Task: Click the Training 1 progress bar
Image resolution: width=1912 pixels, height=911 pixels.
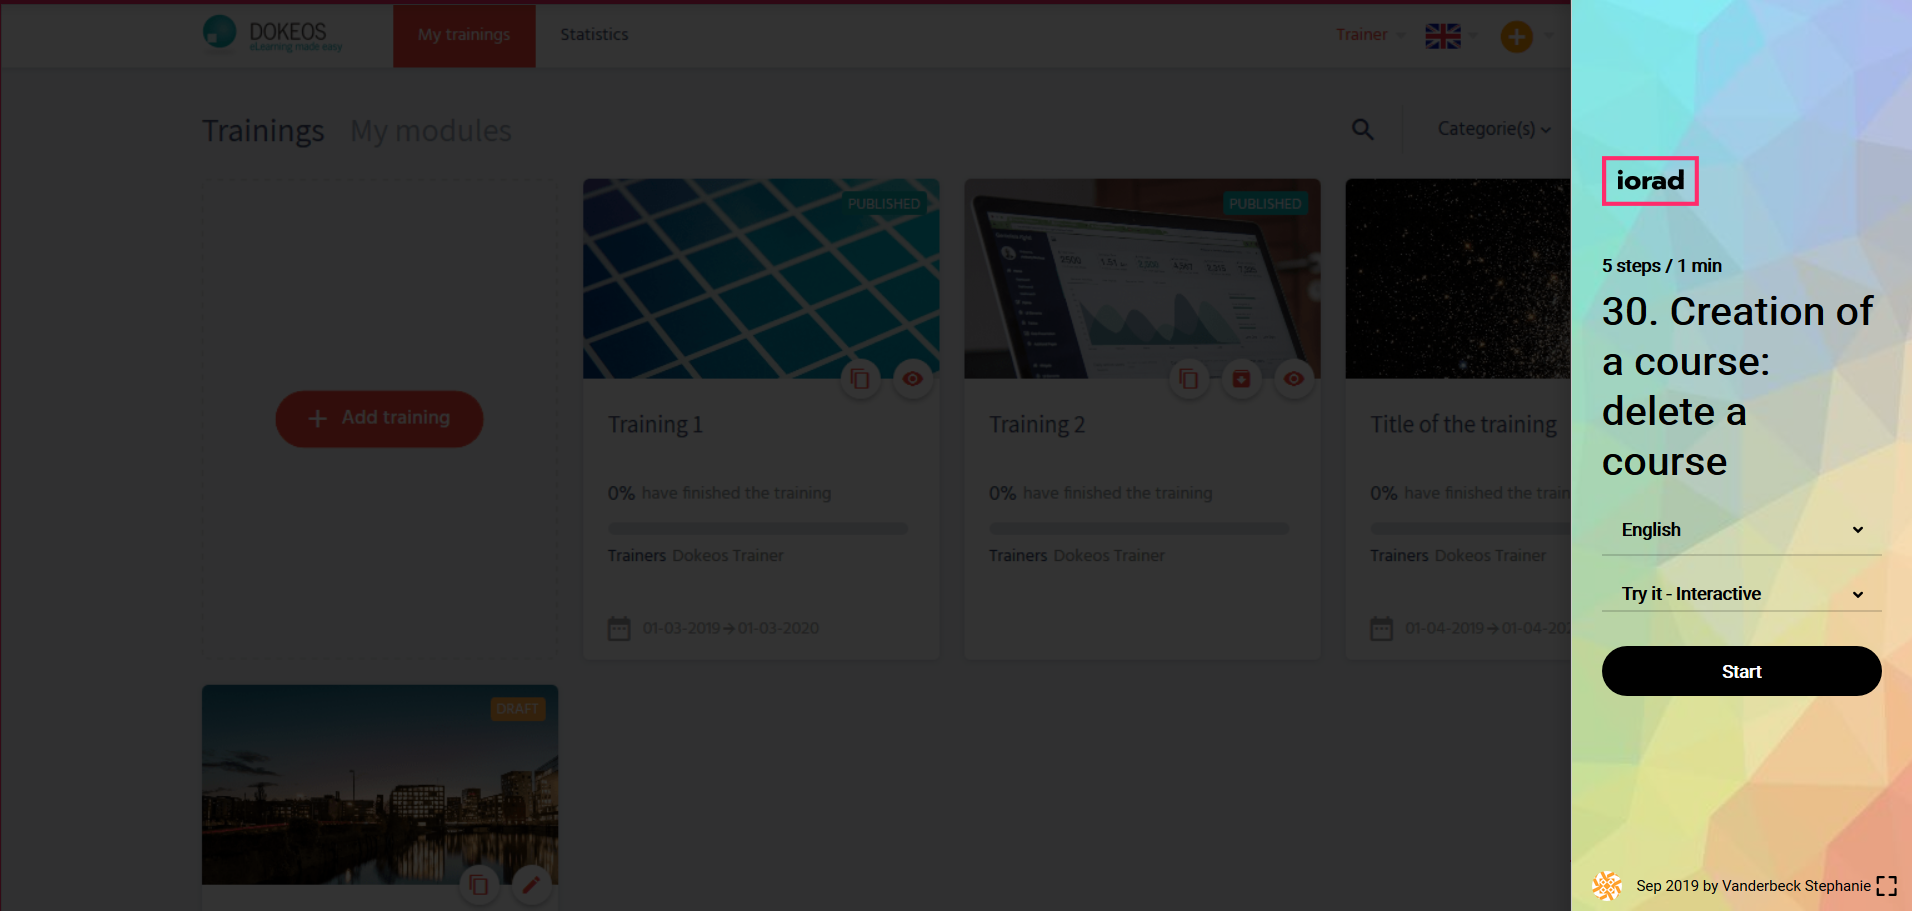Action: (758, 528)
